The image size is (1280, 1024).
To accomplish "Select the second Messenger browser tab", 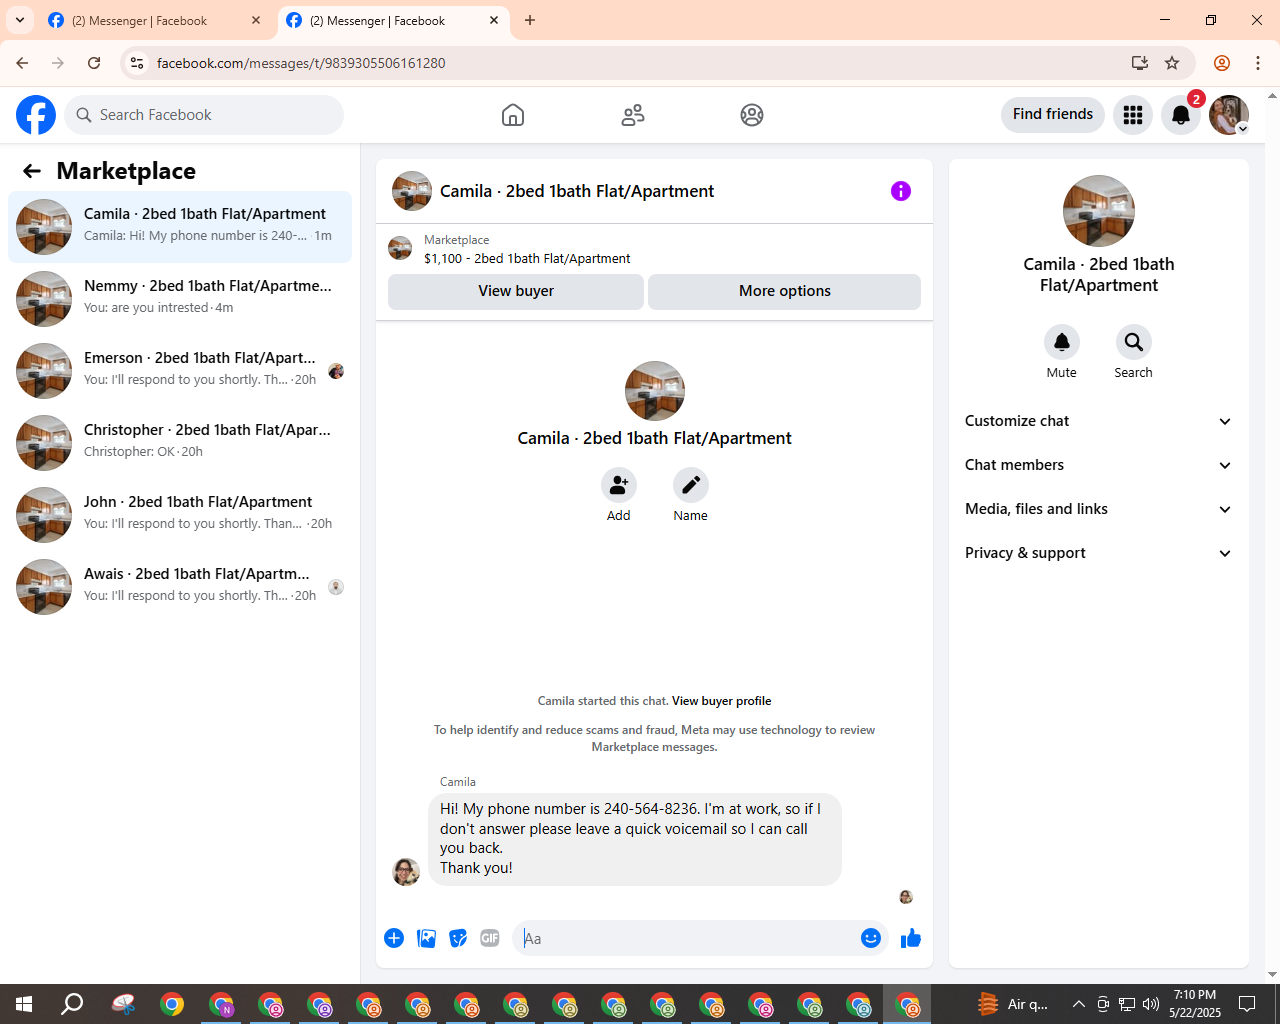I will (x=392, y=21).
